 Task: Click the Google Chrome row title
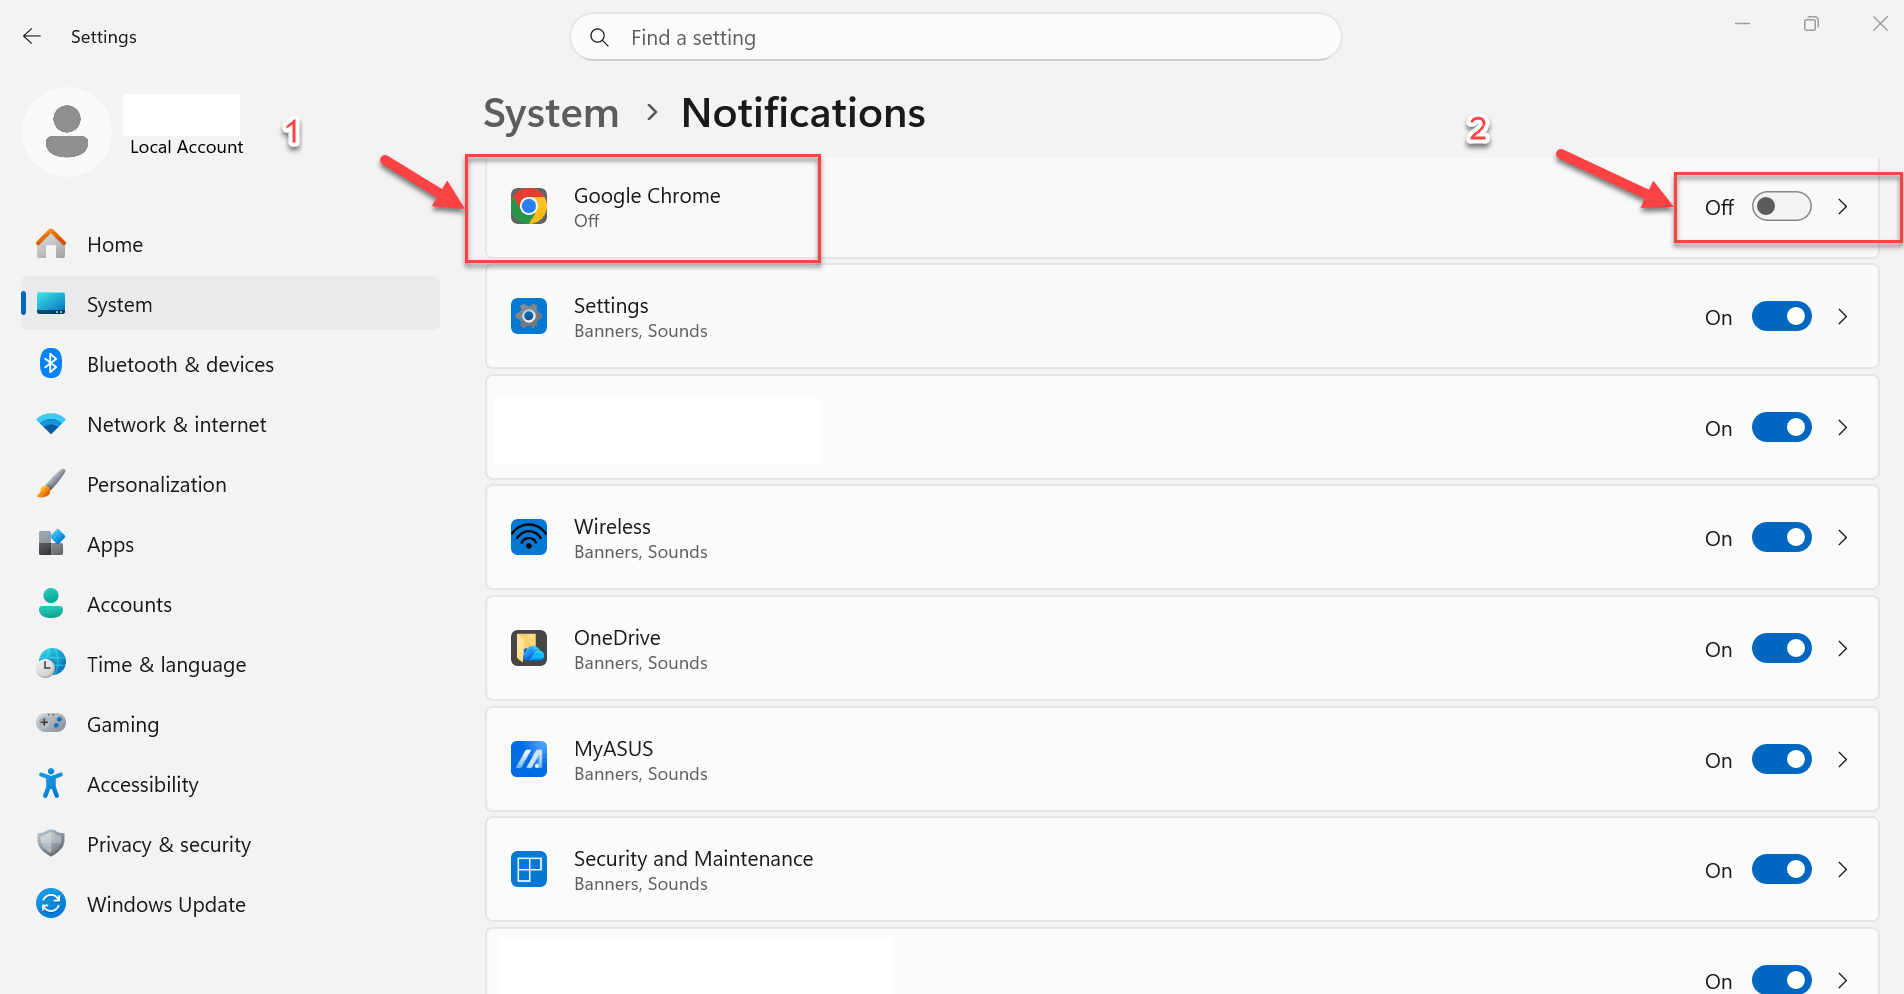(x=647, y=195)
